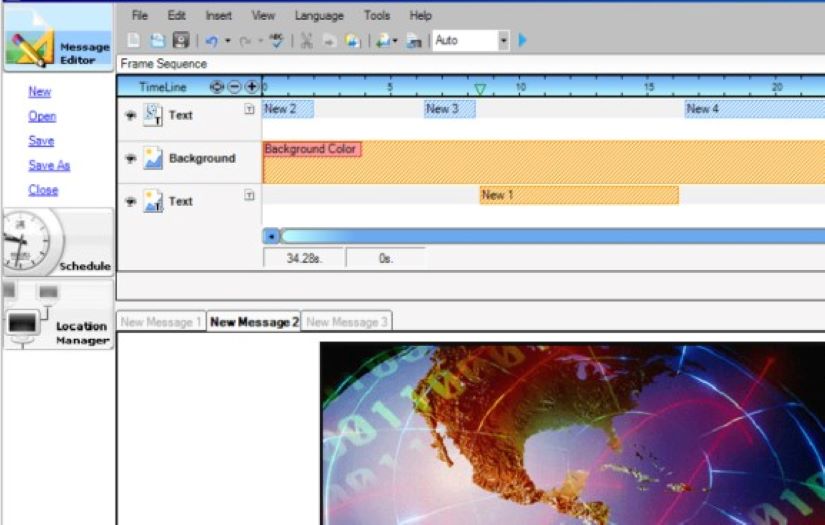
Task: Click the paste icon in toolbar
Action: tap(353, 41)
